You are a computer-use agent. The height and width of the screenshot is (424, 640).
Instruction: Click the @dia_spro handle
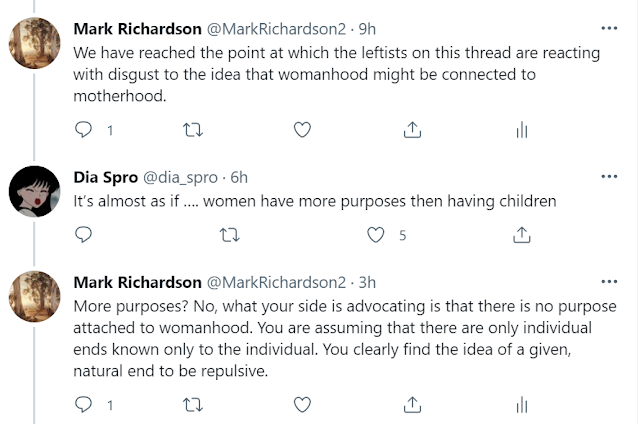point(185,178)
